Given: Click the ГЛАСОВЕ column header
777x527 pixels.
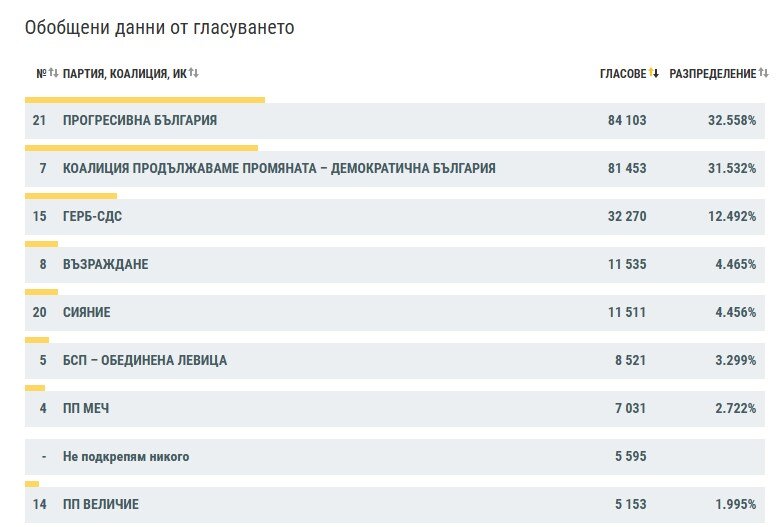Looking at the screenshot, I should pyautogui.click(x=623, y=74).
